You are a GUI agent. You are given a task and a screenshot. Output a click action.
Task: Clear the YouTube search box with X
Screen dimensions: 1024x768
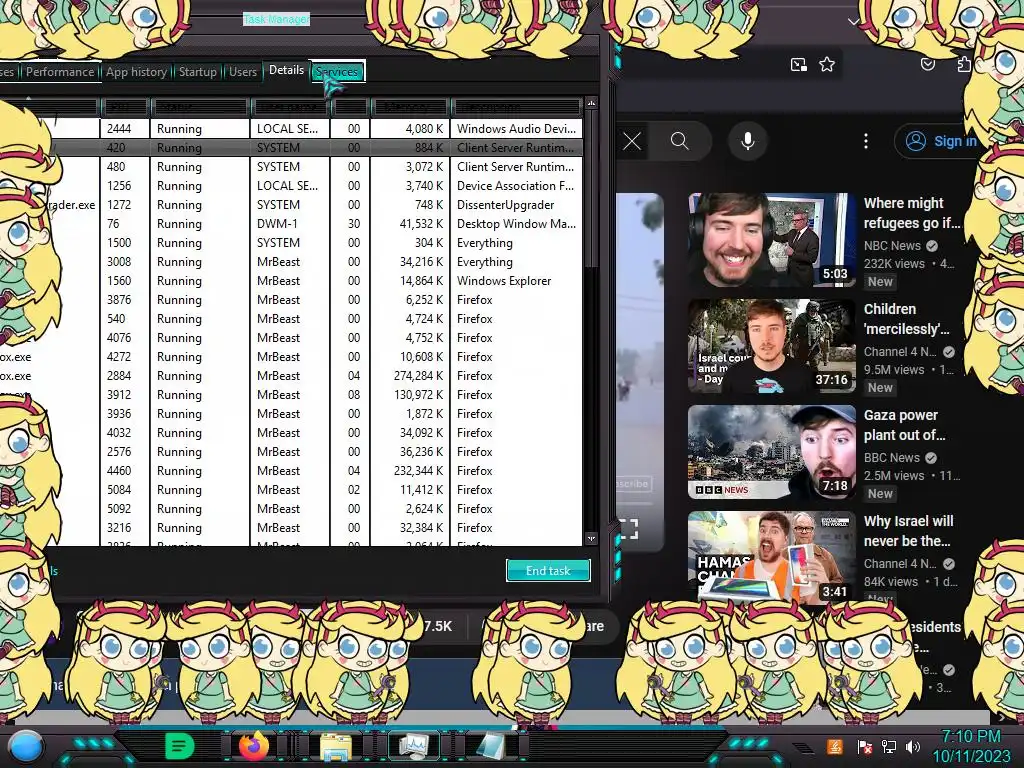[632, 141]
